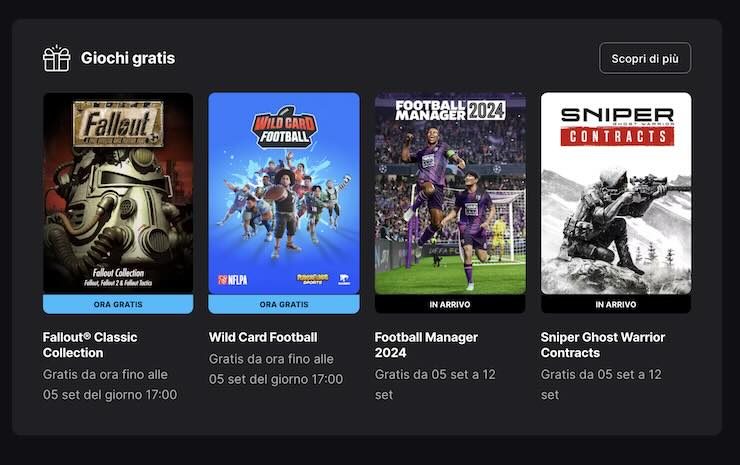
Task: Open the Sniper Ghost Warrior Contracts title link
Action: 603,345
